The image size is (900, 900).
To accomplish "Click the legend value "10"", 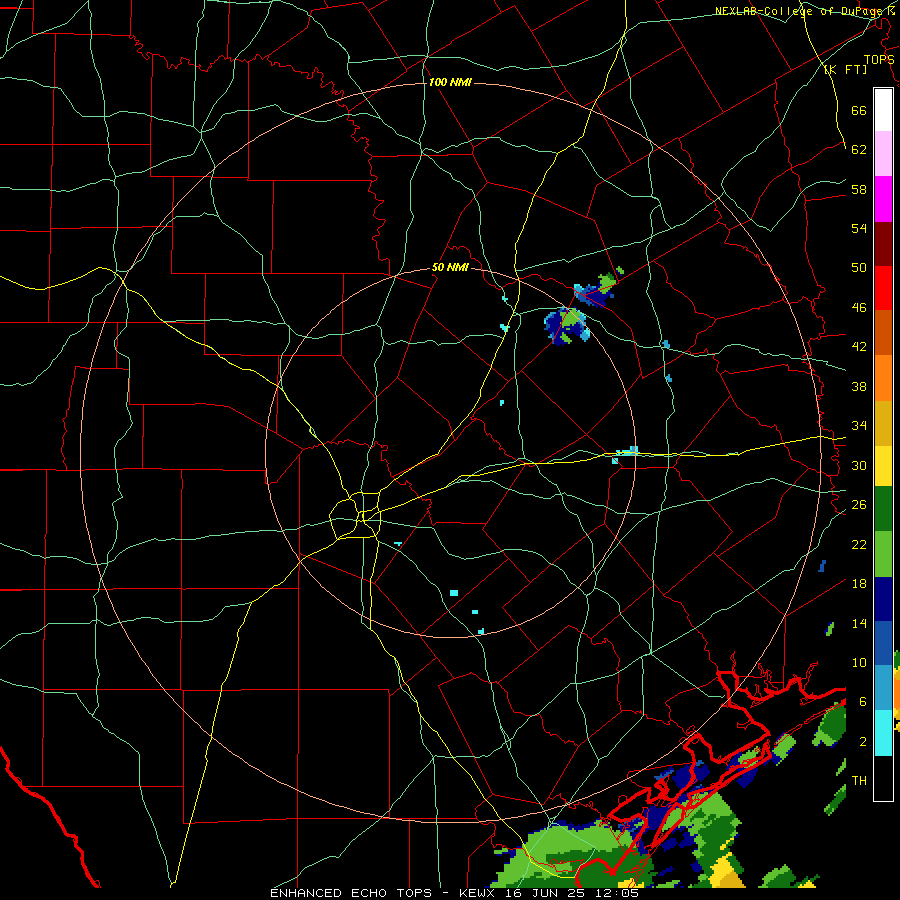I will 859,662.
